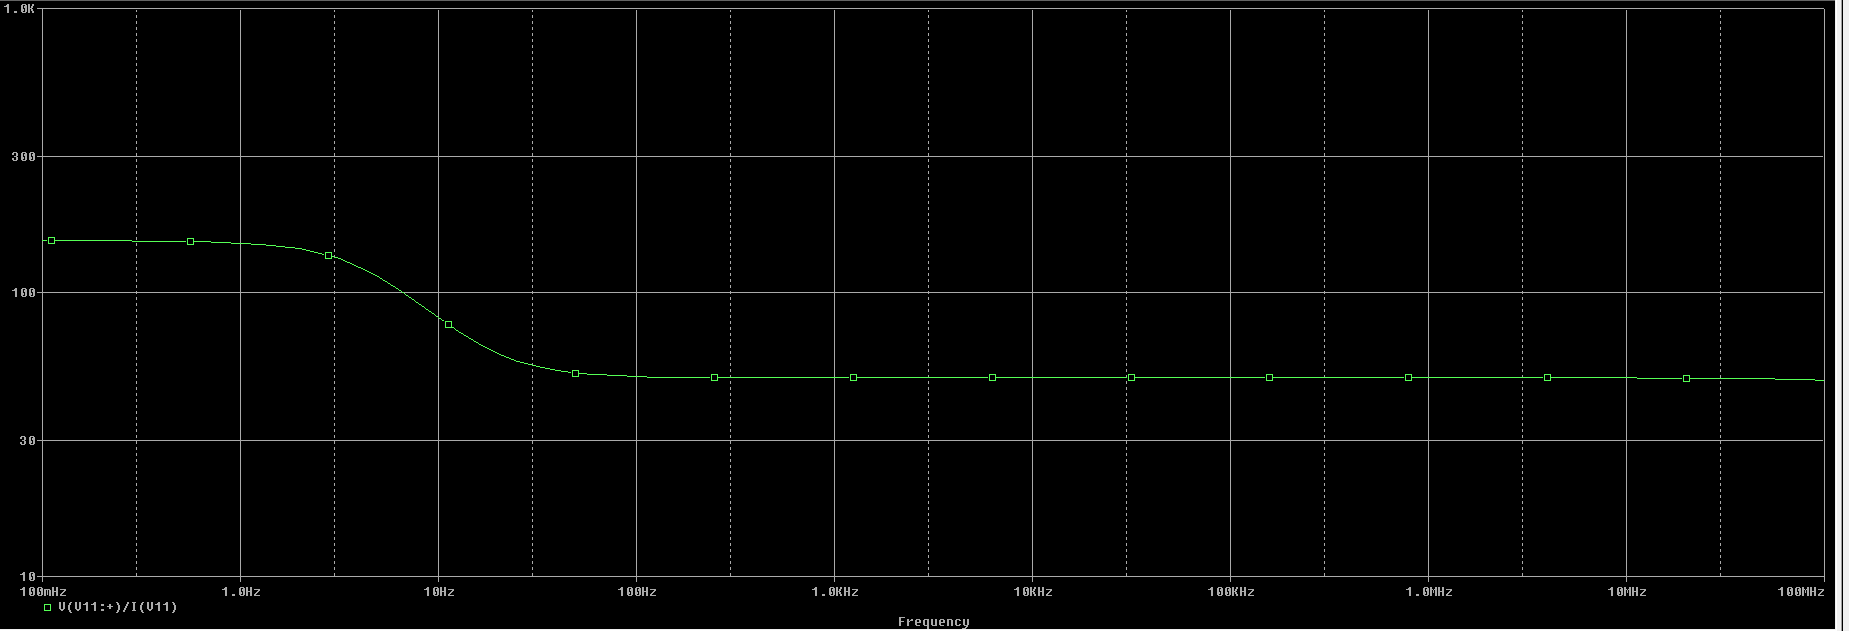Click the leftmost square marker on the trace

pos(52,240)
